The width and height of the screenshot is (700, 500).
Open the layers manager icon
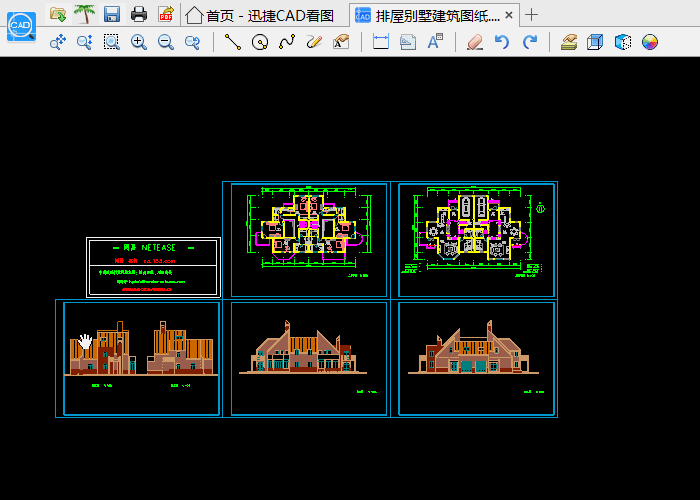tap(569, 42)
